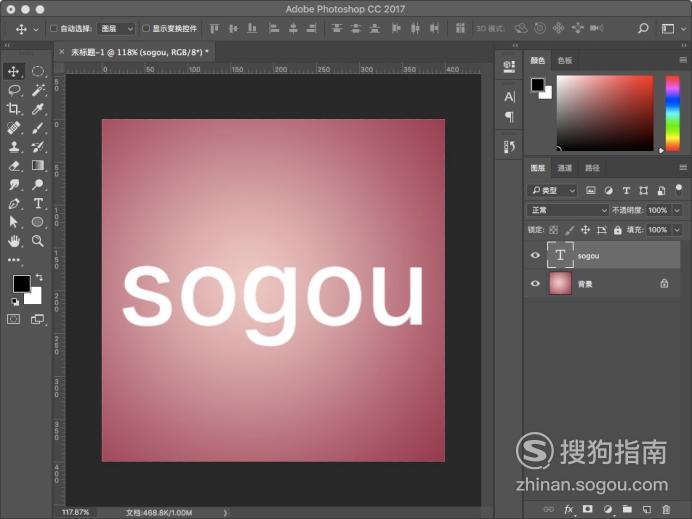The width and height of the screenshot is (692, 519).
Task: Enable the Auto-Select checkbox
Action: point(53,28)
